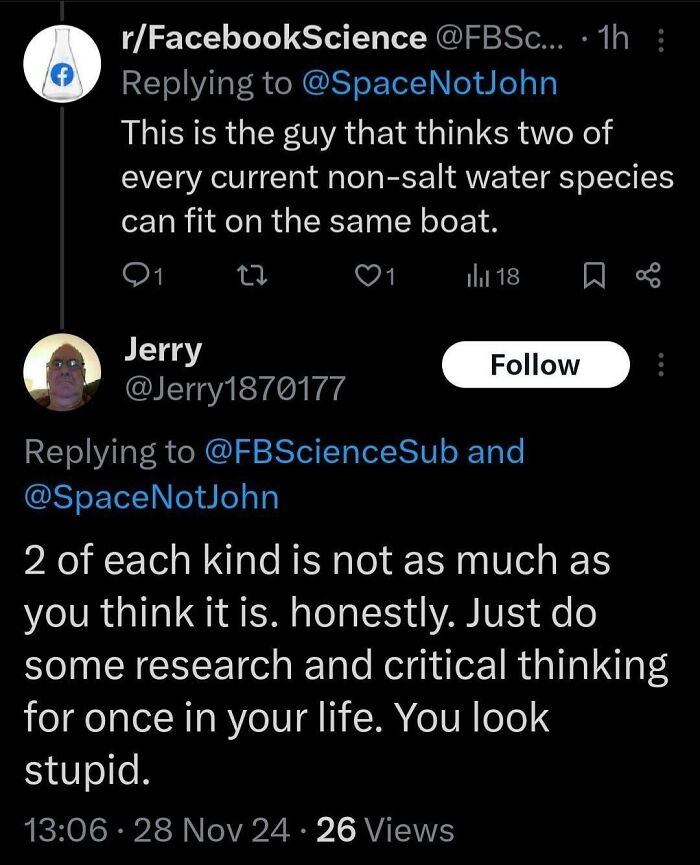This screenshot has width=700, height=865.
Task: Click the flask profile avatar of r/FacebookScience
Action: (x=62, y=60)
